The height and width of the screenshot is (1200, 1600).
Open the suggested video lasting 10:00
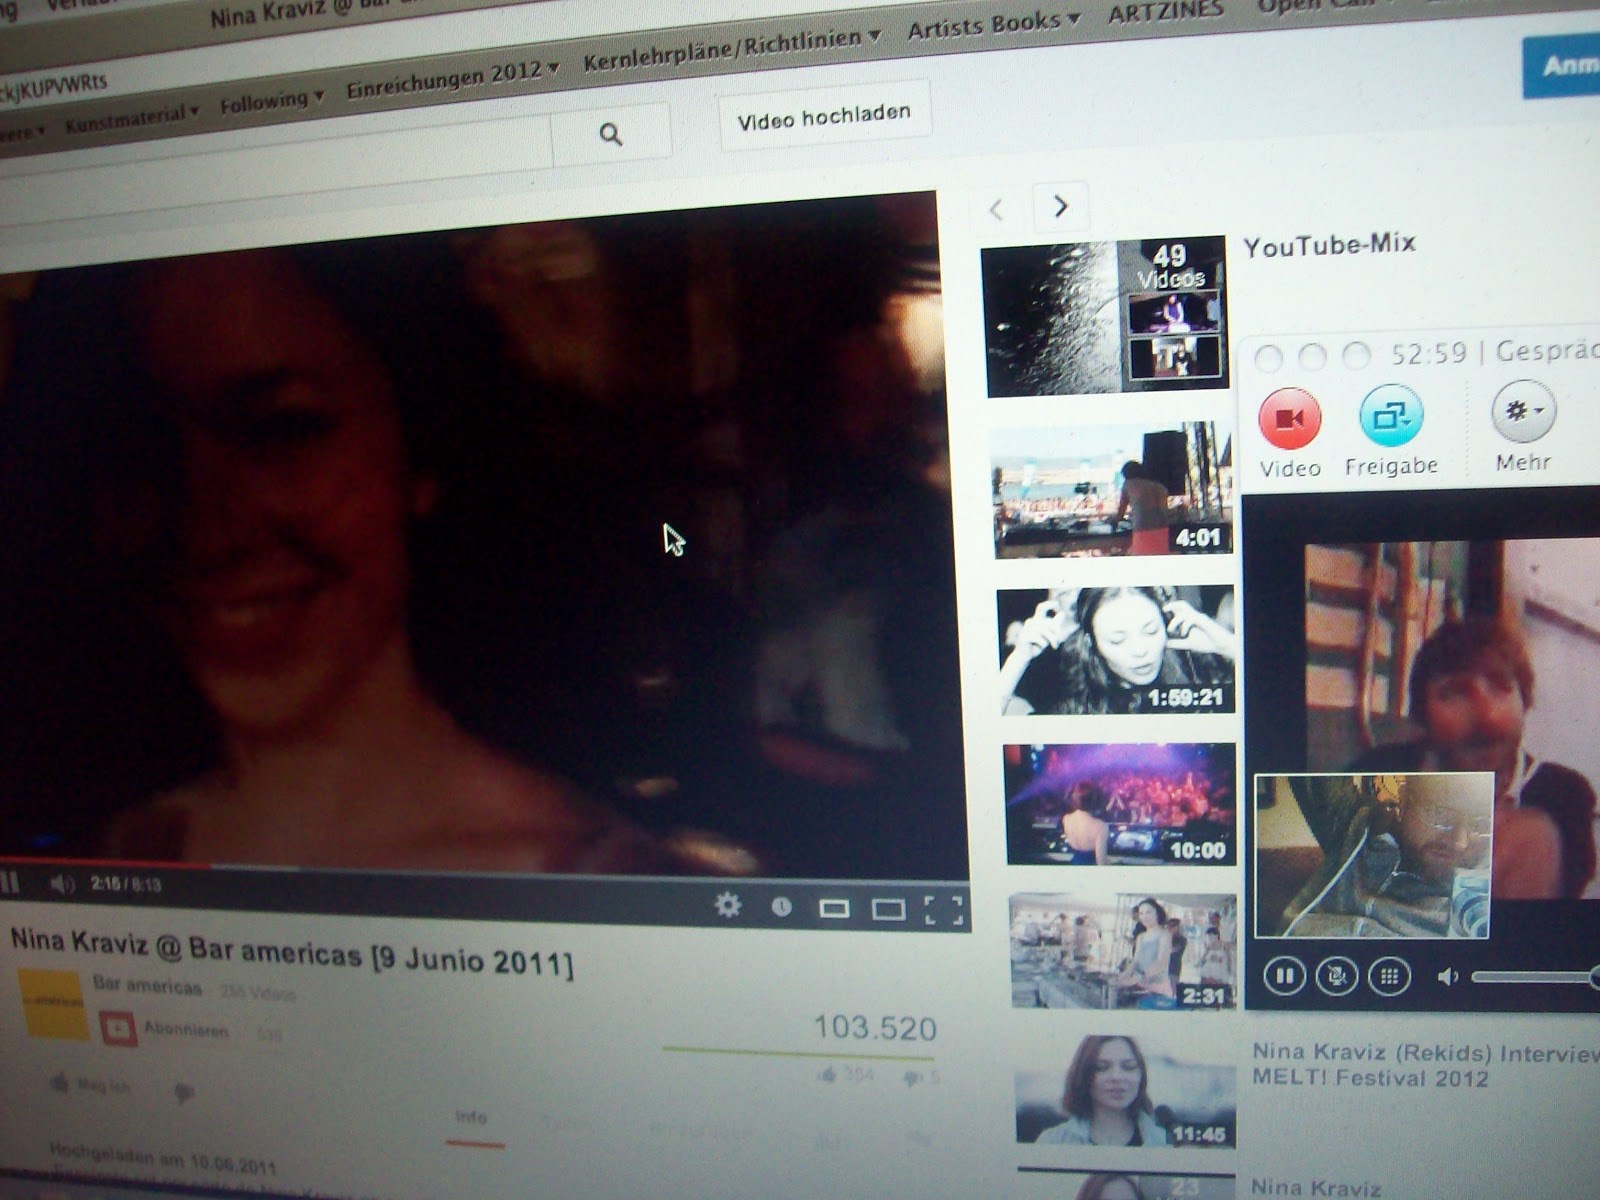point(1120,804)
